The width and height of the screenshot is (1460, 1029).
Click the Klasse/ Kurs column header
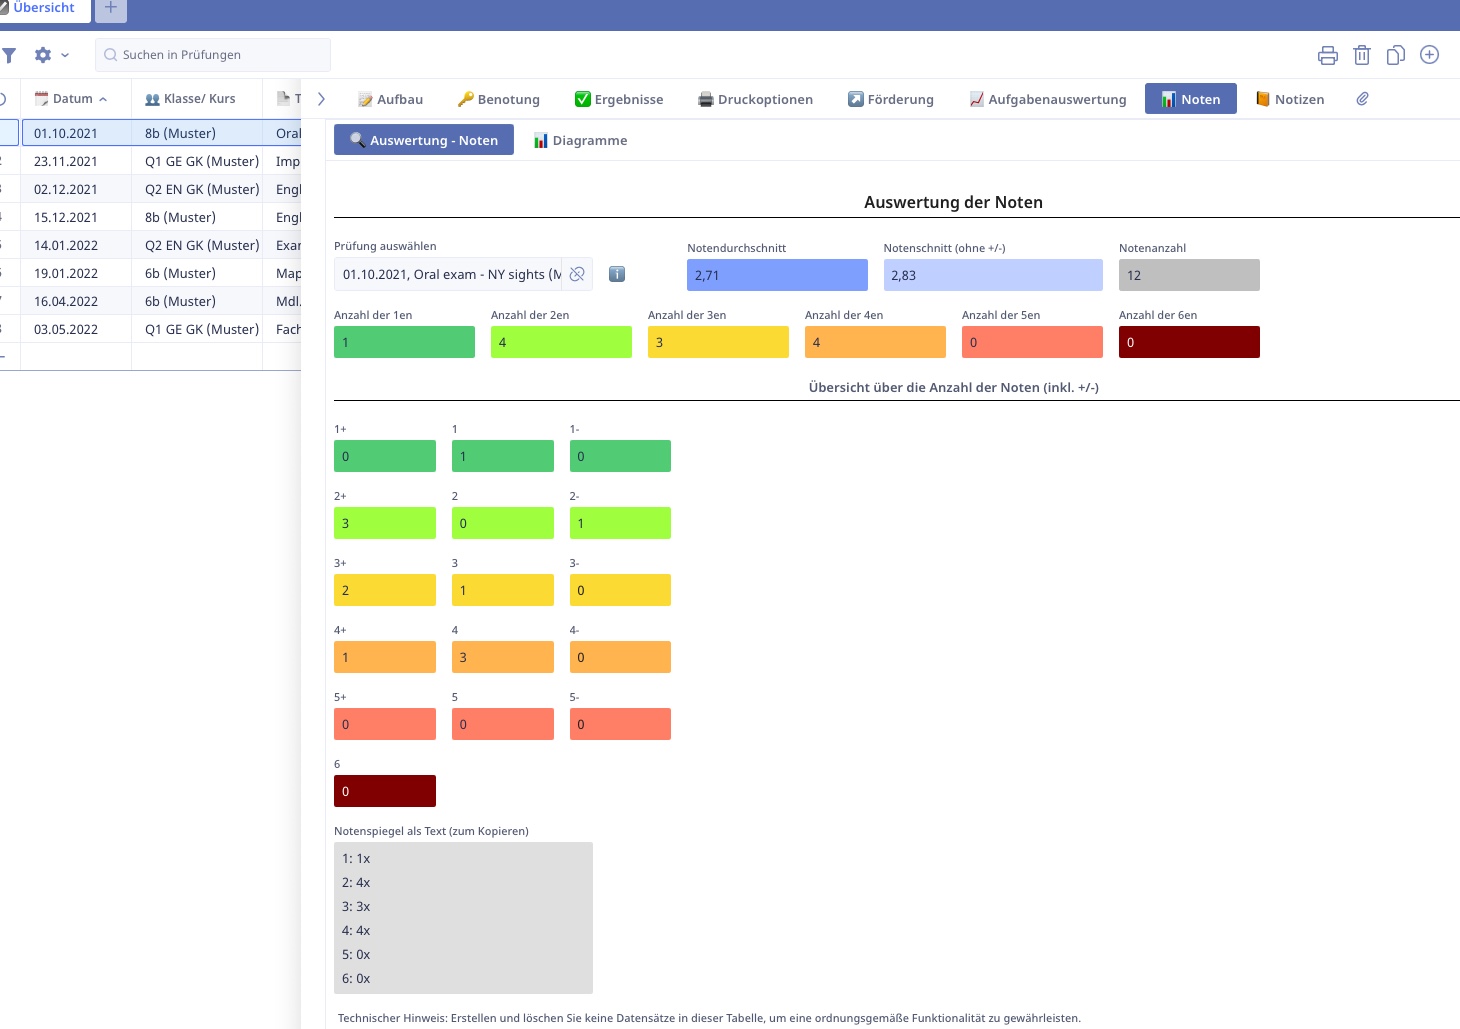pyautogui.click(x=197, y=99)
